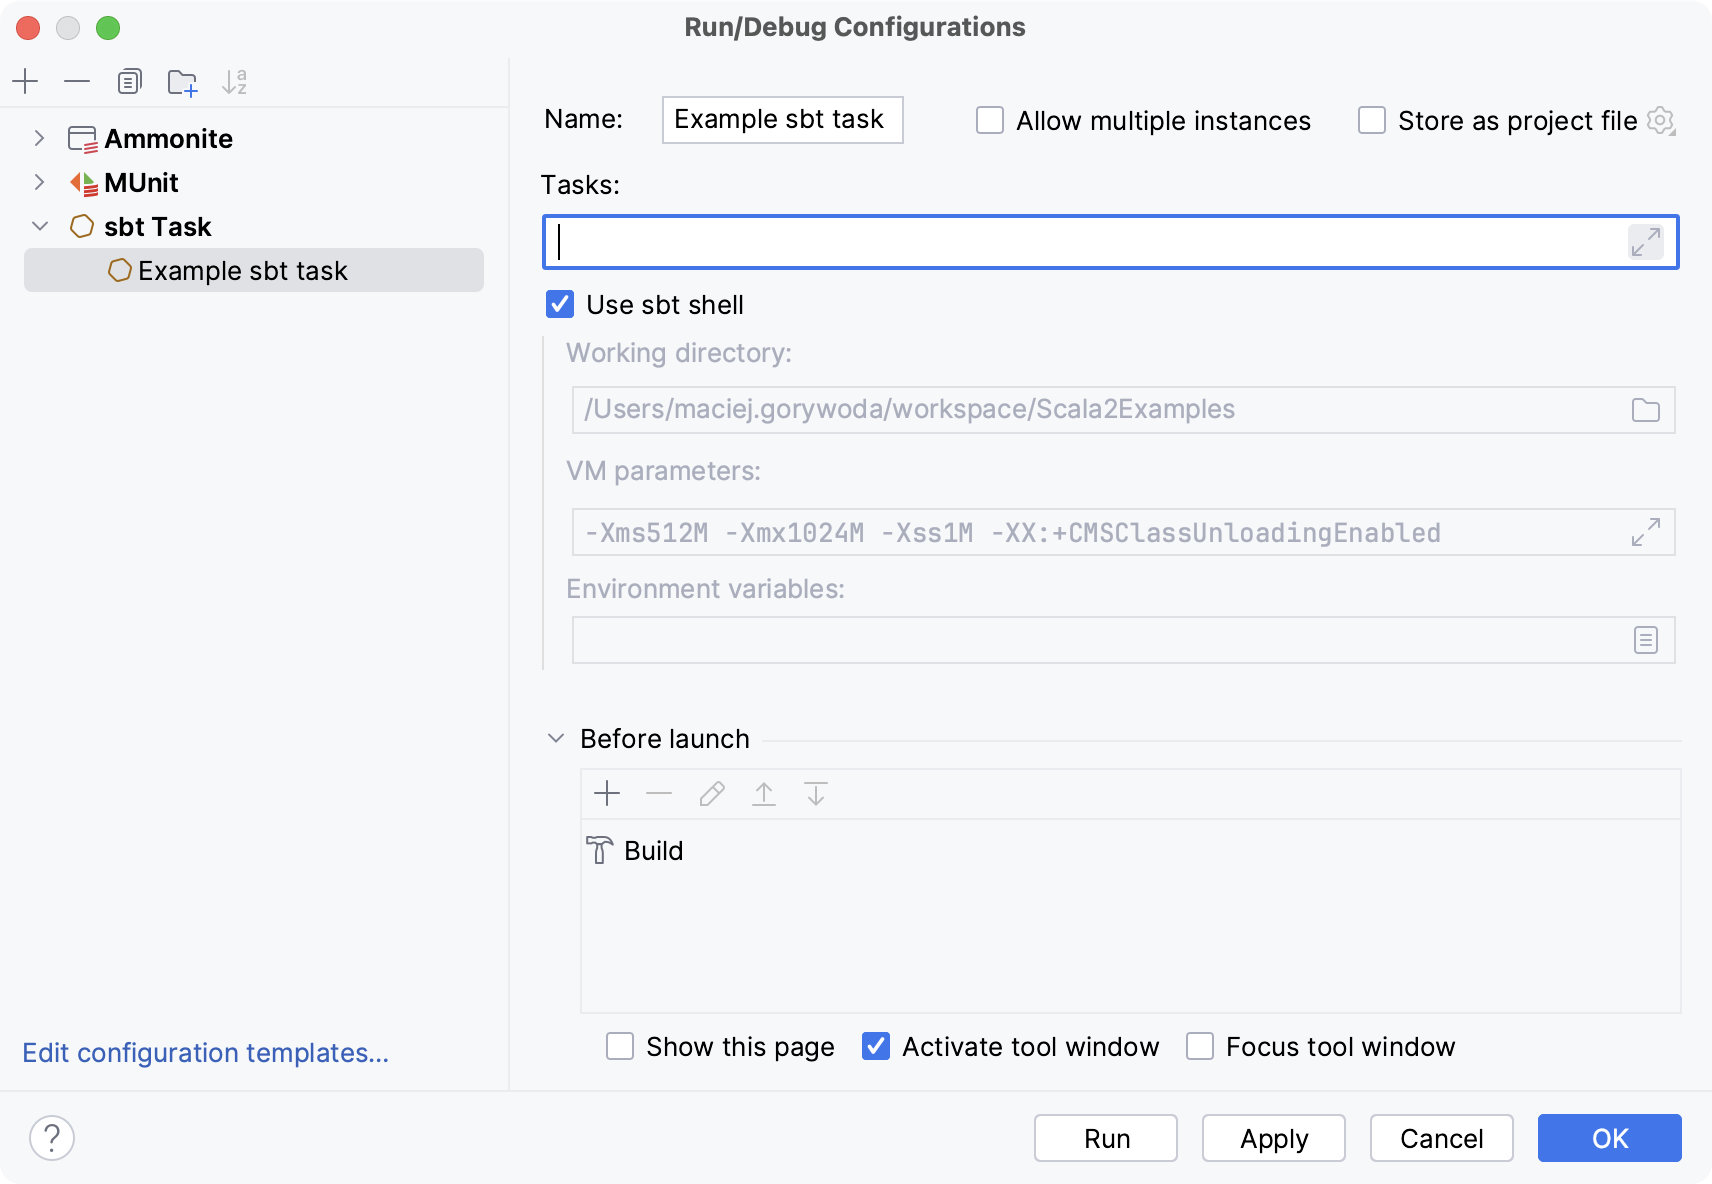Browse for a working directory folder
Screen dimensions: 1712x1184
tap(1645, 409)
